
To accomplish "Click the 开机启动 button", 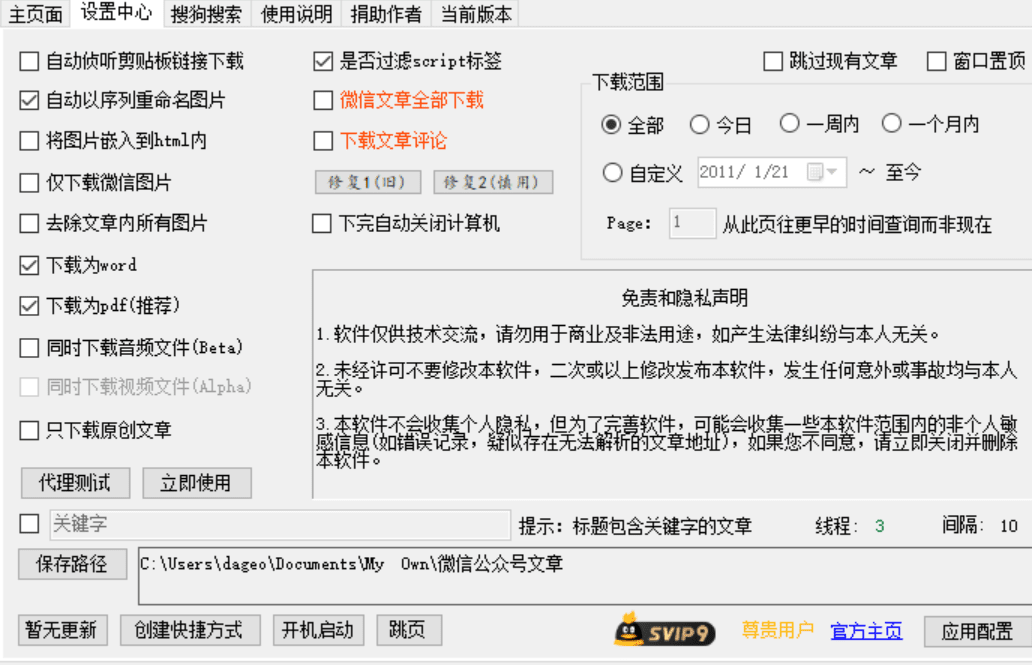I will (x=319, y=630).
